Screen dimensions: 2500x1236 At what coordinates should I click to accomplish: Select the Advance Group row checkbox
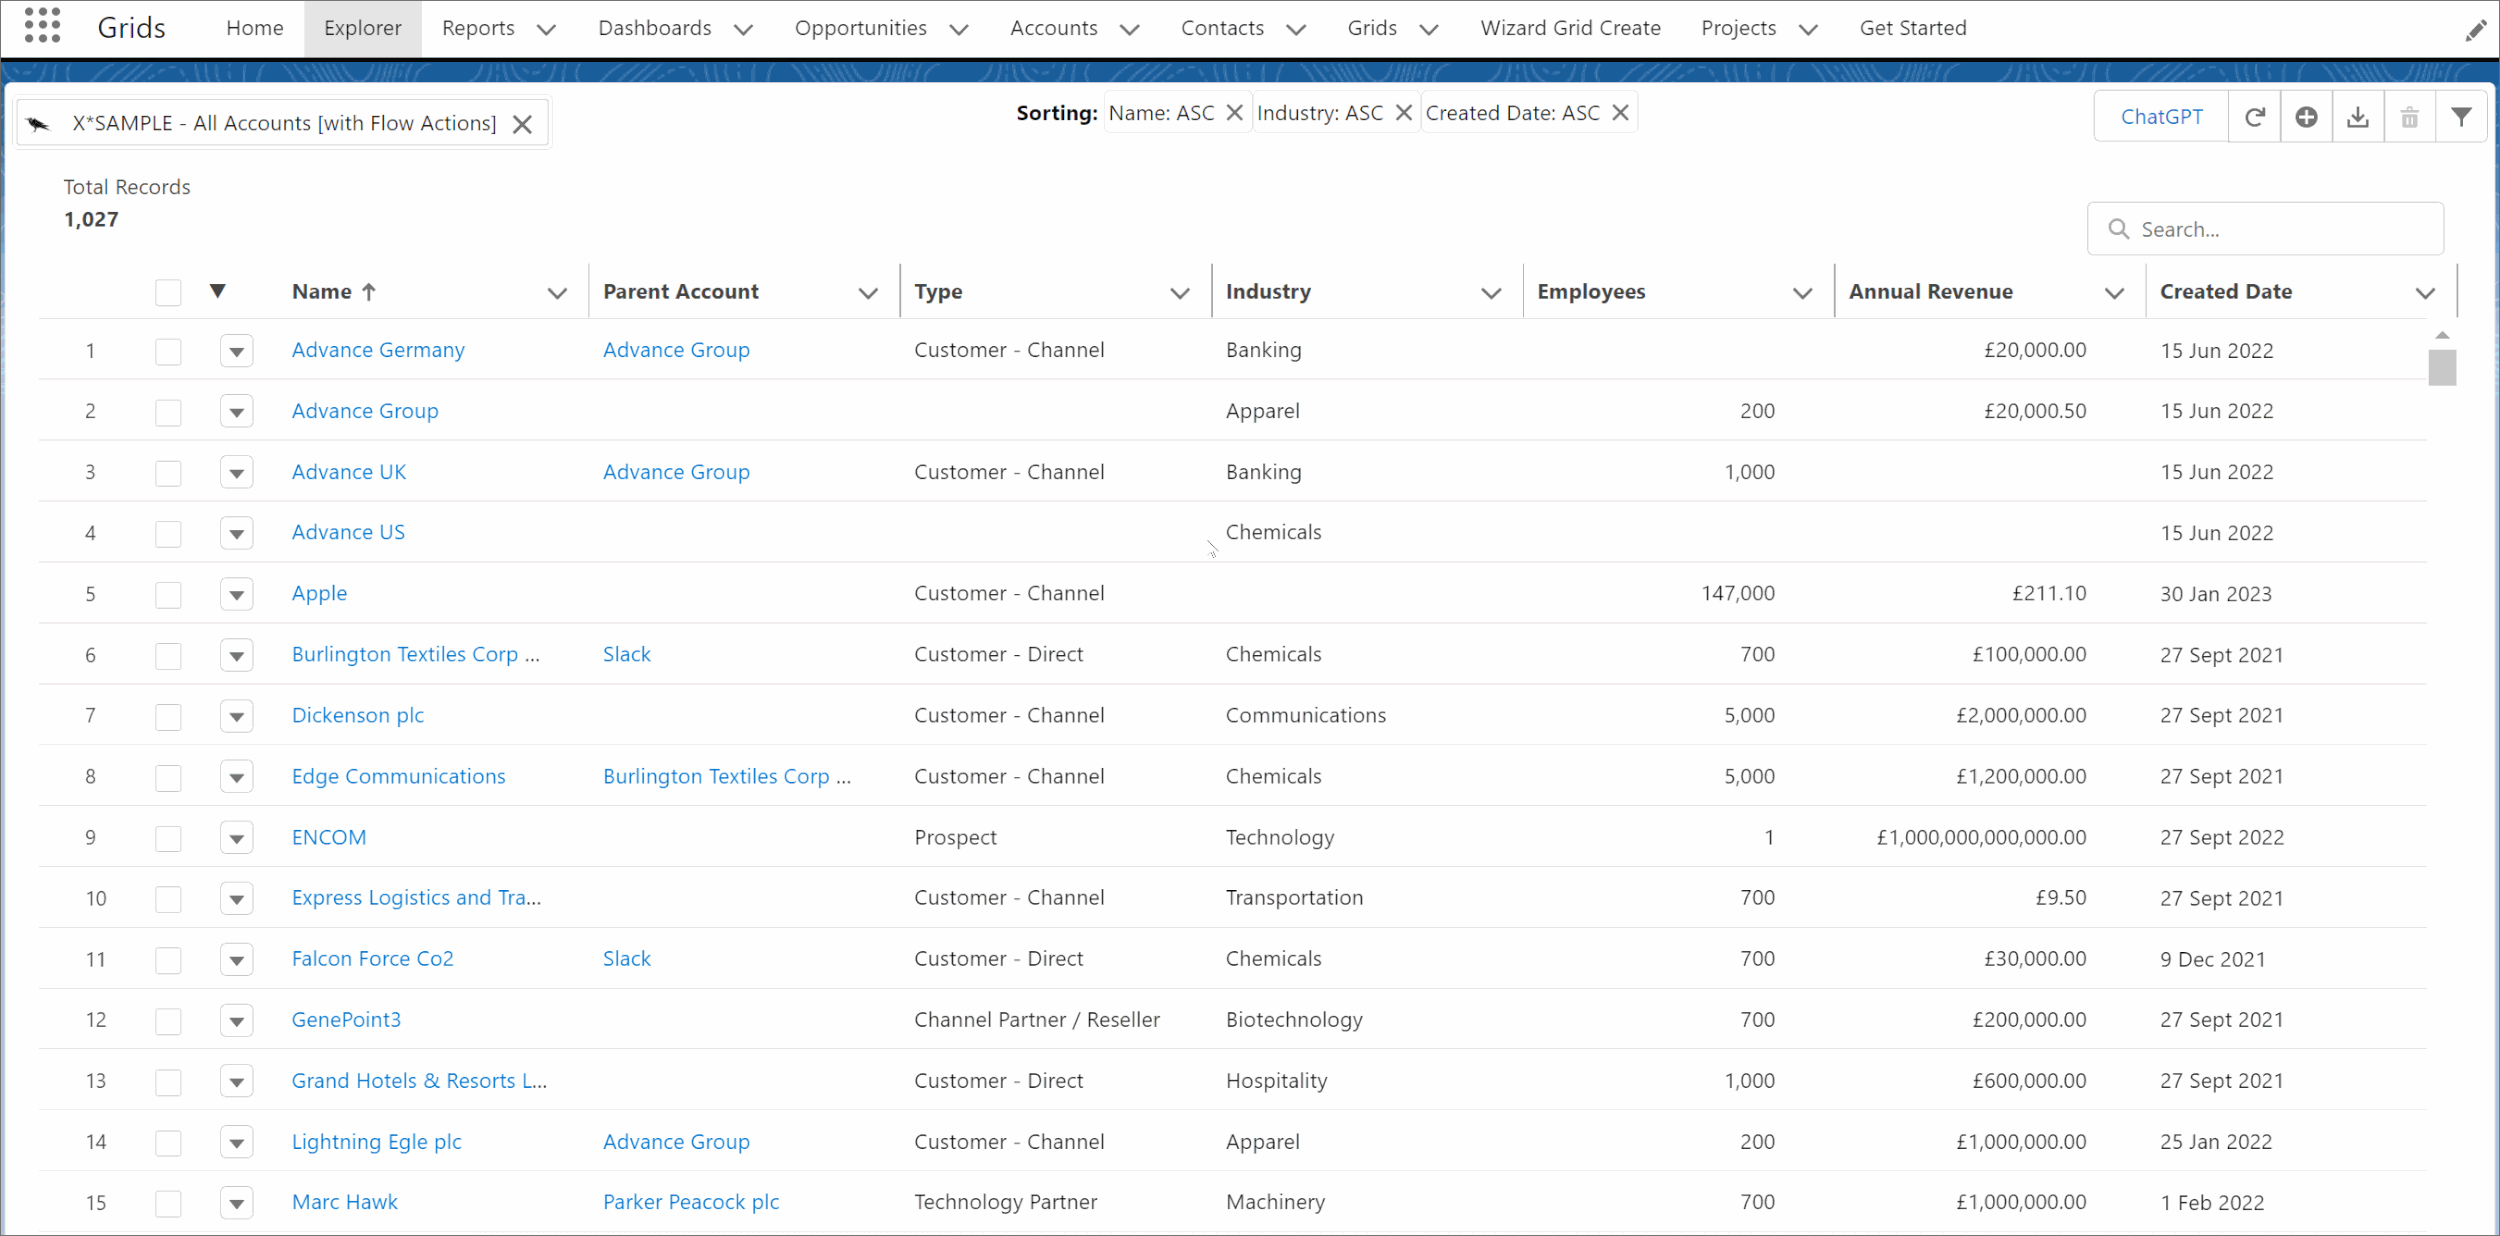pyautogui.click(x=168, y=412)
